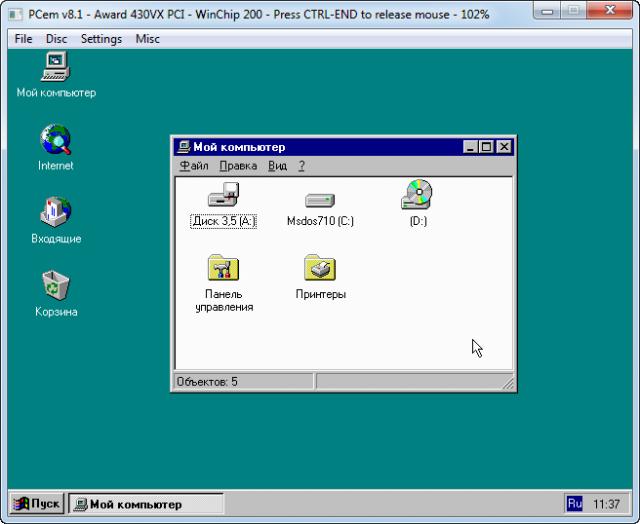Select the Корзина recycle bin icon
Viewport: 640px width, 524px height.
56,285
